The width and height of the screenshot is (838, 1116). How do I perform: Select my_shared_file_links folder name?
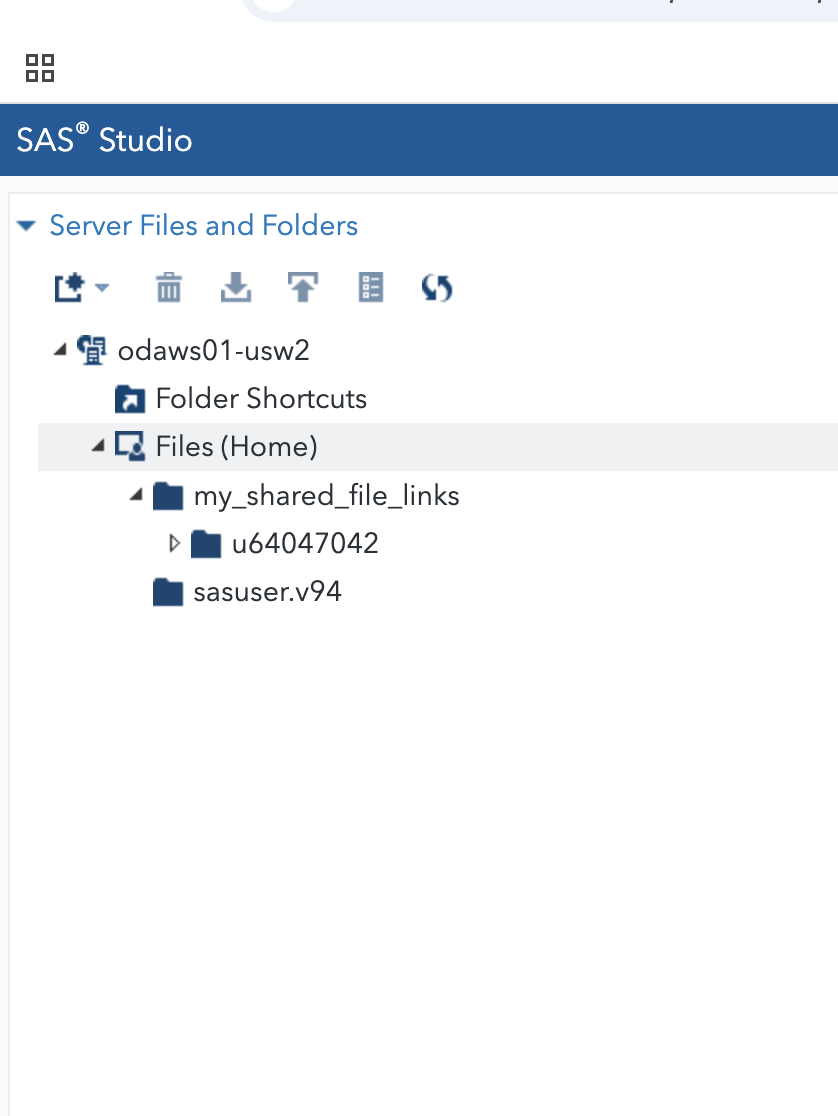(327, 496)
